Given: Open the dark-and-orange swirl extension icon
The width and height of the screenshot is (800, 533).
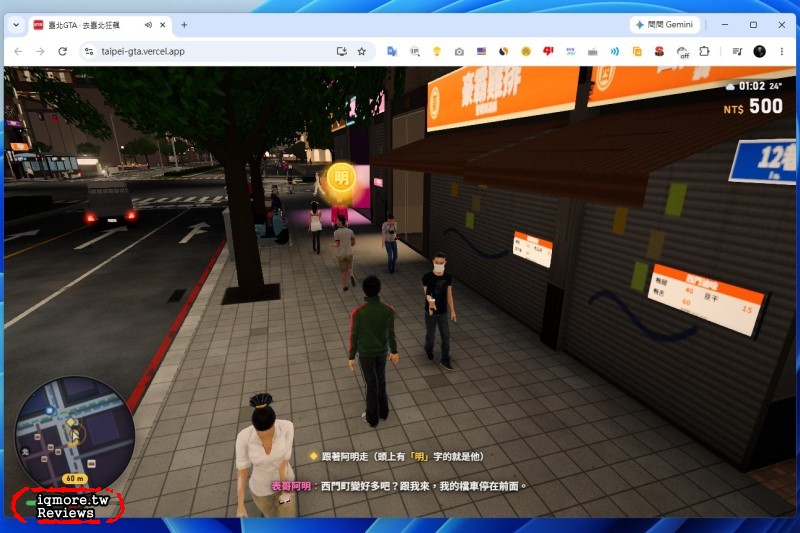Looking at the screenshot, I should coord(504,52).
